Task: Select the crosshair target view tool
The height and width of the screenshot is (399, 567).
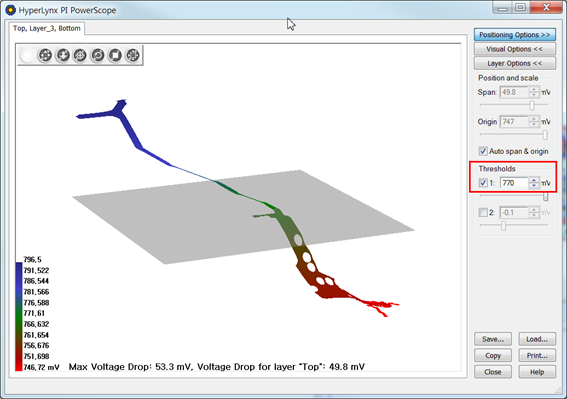Action: tap(80, 55)
